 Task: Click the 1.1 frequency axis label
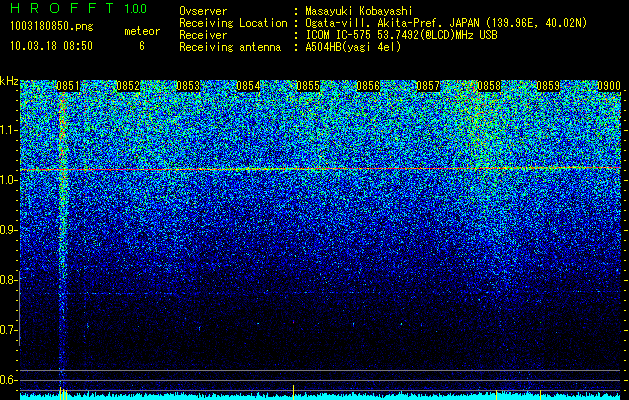[x=8, y=130]
